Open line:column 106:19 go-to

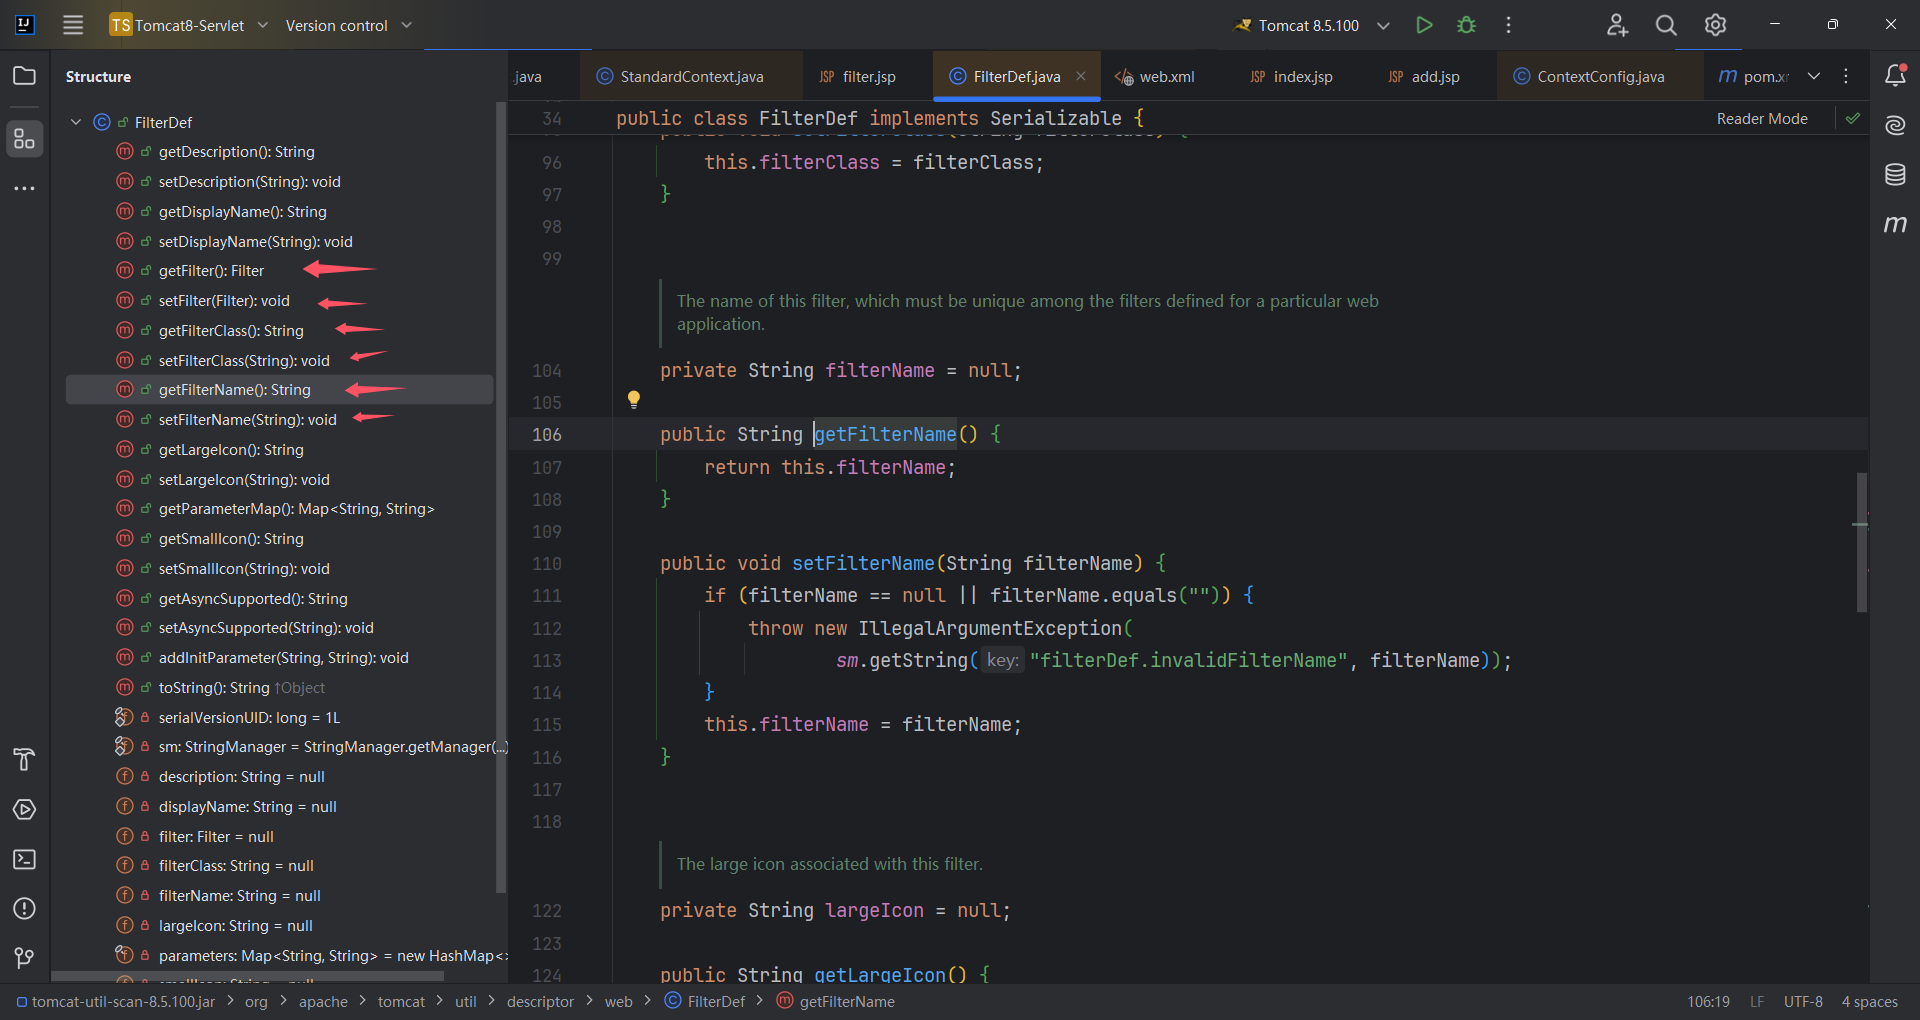[1708, 1002]
